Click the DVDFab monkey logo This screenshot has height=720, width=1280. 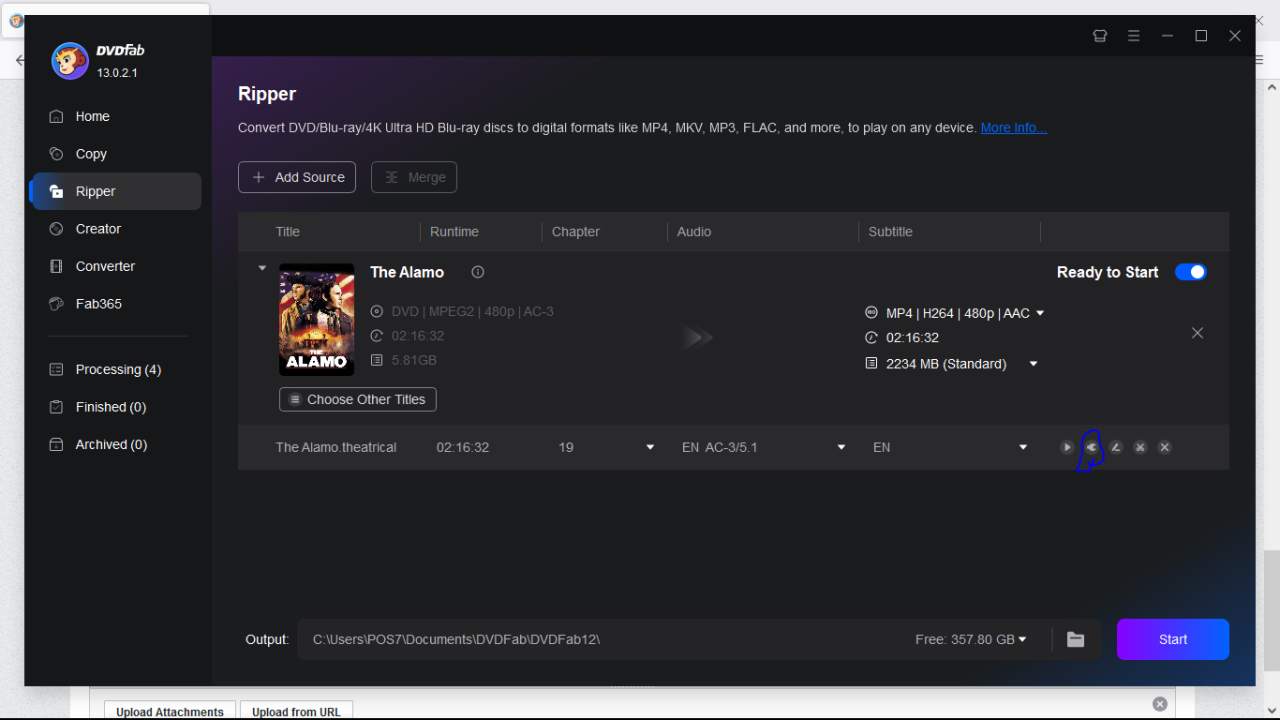coord(70,61)
